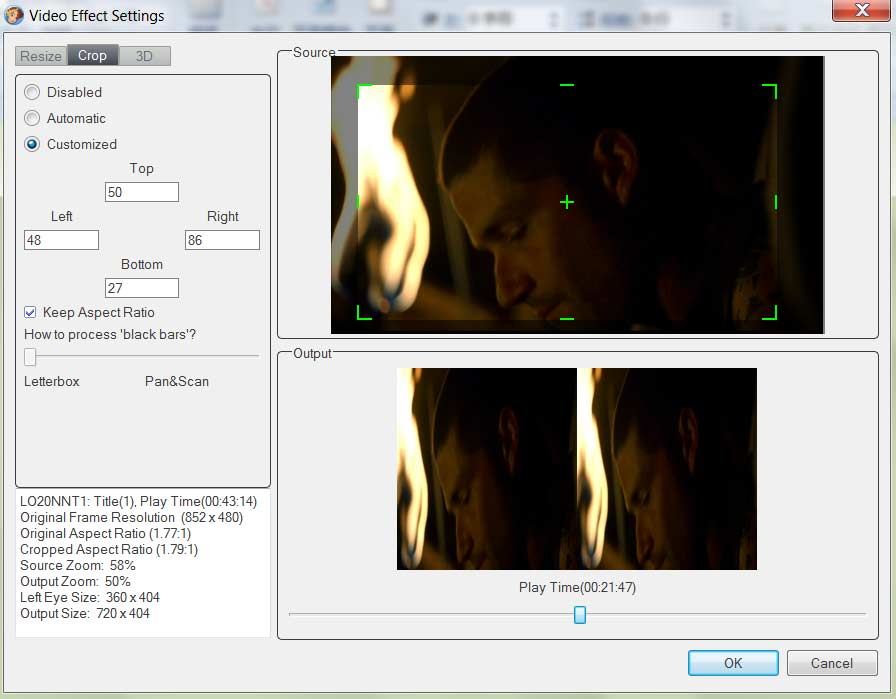Close the Video Effect Settings dialog
The image size is (896, 699).
[x=861, y=10]
